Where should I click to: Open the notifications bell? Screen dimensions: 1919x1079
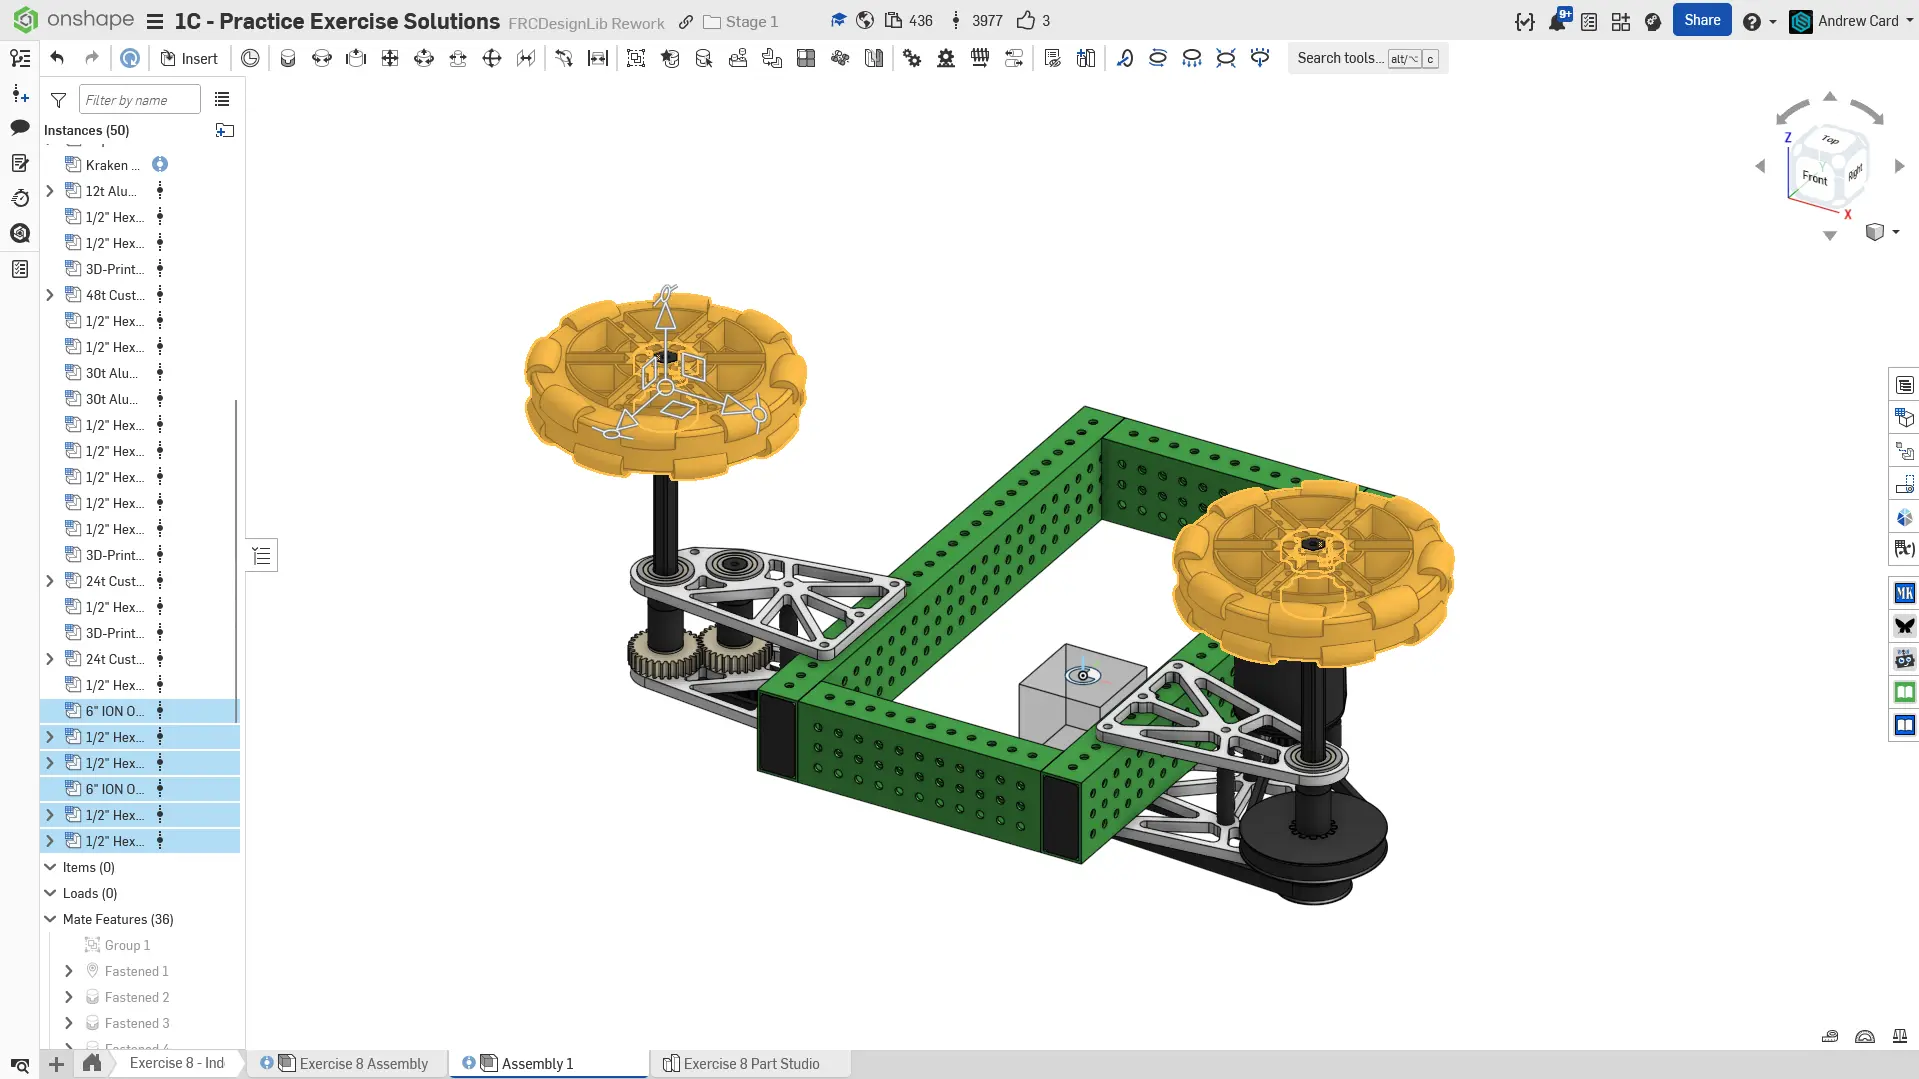pyautogui.click(x=1557, y=21)
